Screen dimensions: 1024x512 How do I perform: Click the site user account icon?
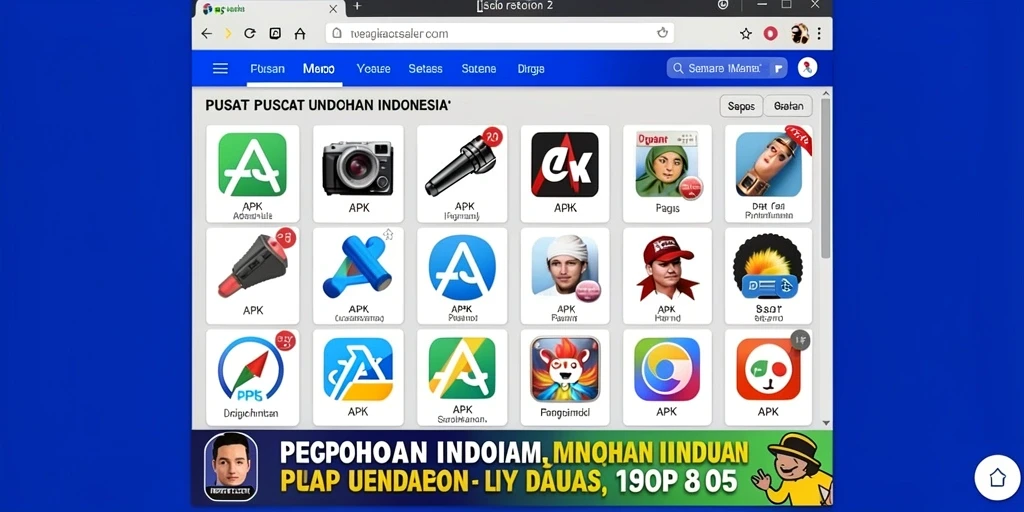[807, 68]
